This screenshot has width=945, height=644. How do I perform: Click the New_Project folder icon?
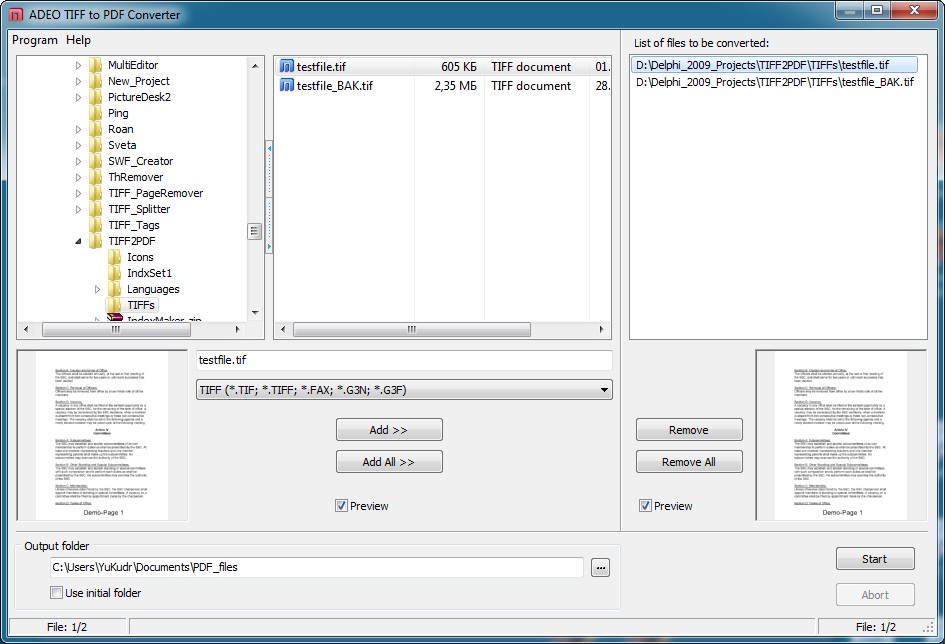[x=95, y=81]
